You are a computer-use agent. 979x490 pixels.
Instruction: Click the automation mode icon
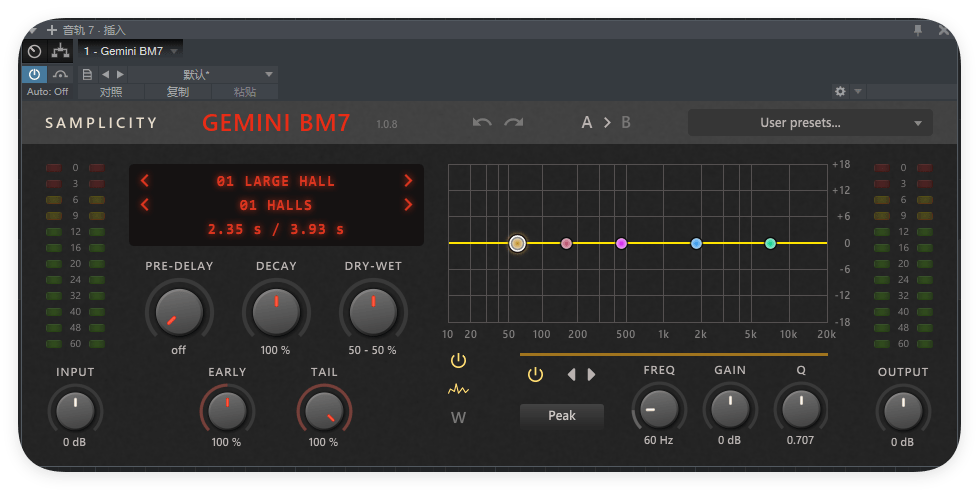coord(61,74)
